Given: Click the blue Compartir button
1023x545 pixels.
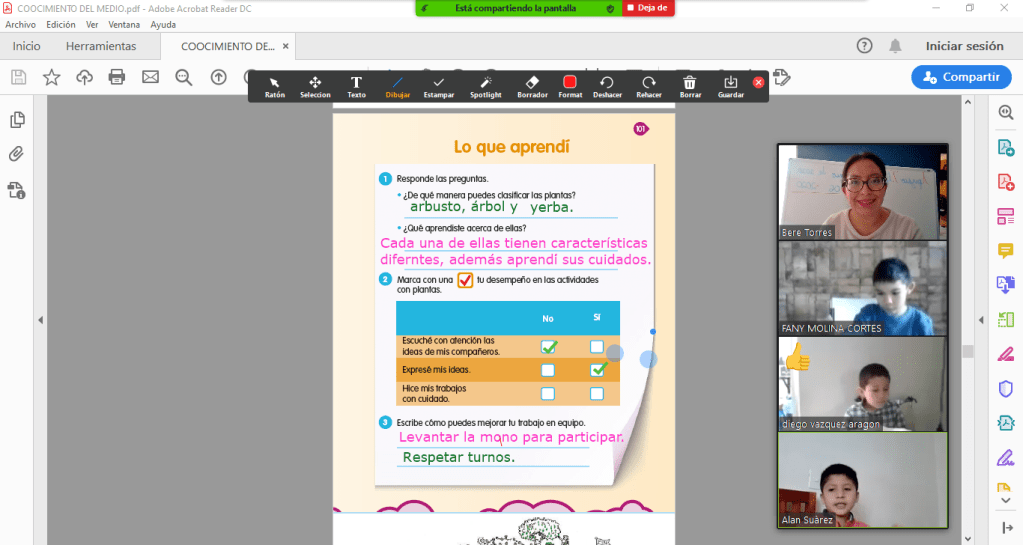Looking at the screenshot, I should tap(961, 77).
